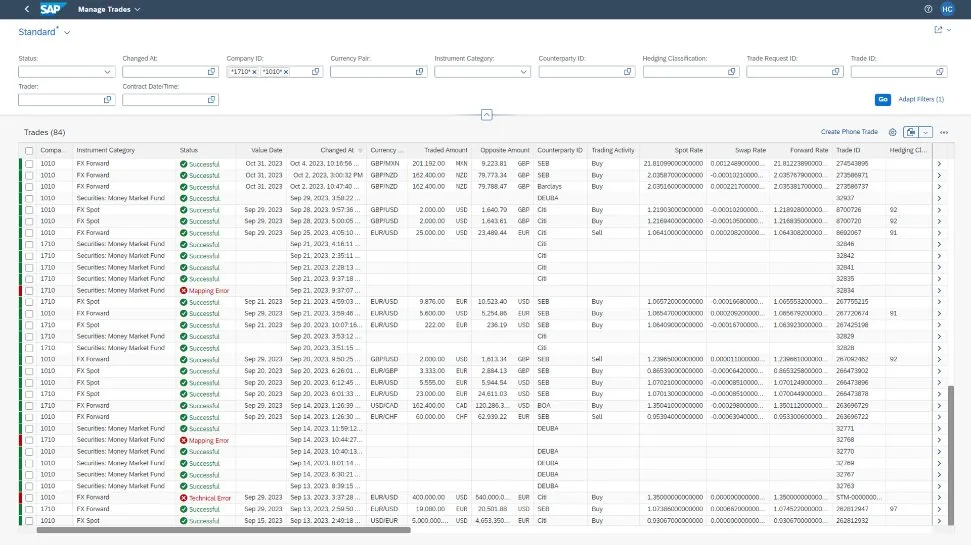Check the first FX Forward row checkbox
The width and height of the screenshot is (971, 545).
point(29,163)
